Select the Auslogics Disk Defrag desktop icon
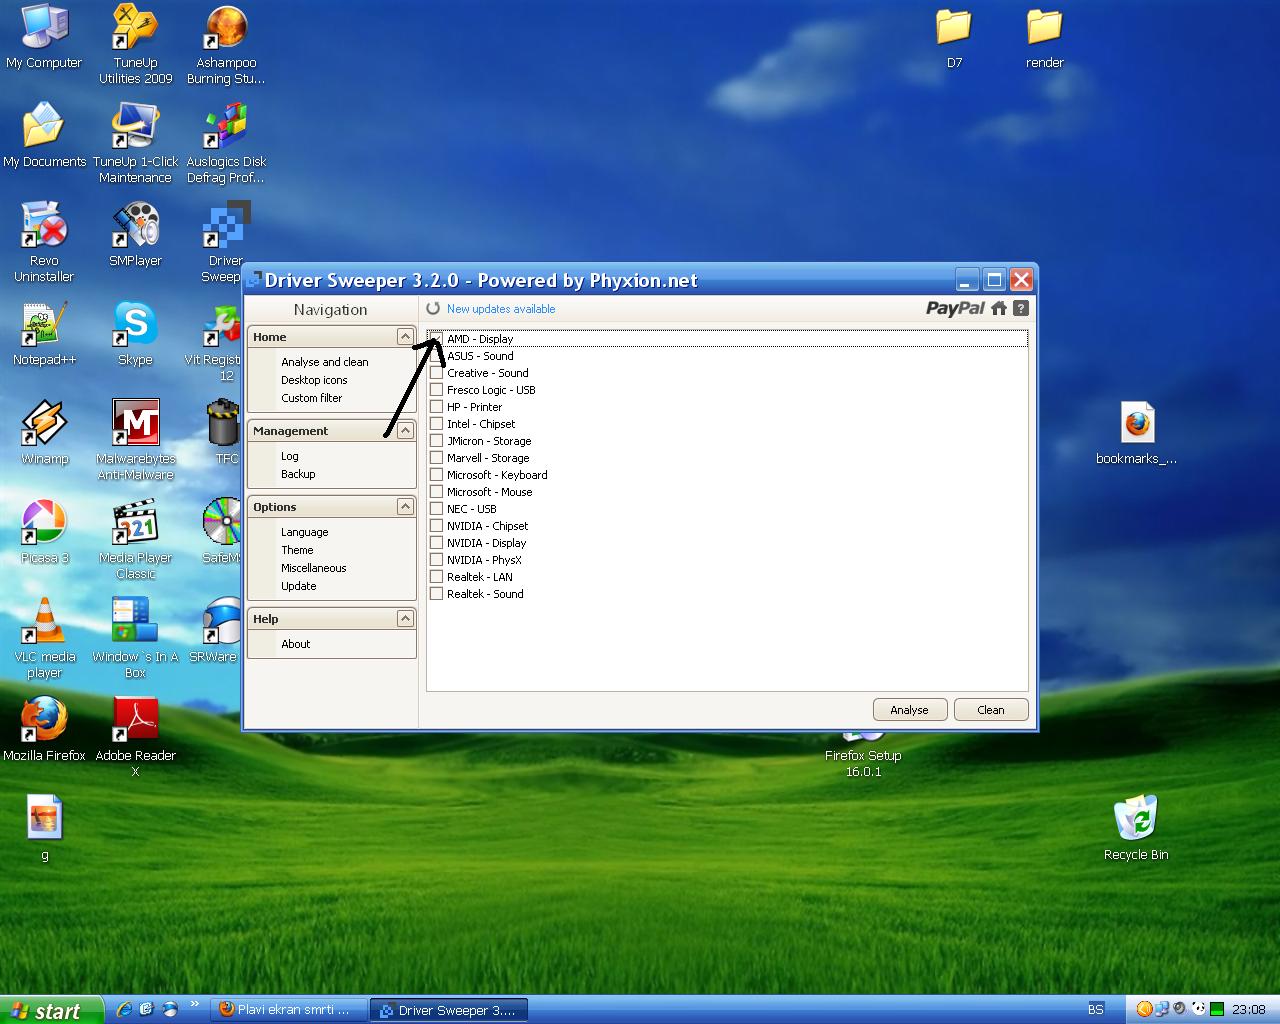Screen dimensions: 1280x1024 [226, 143]
